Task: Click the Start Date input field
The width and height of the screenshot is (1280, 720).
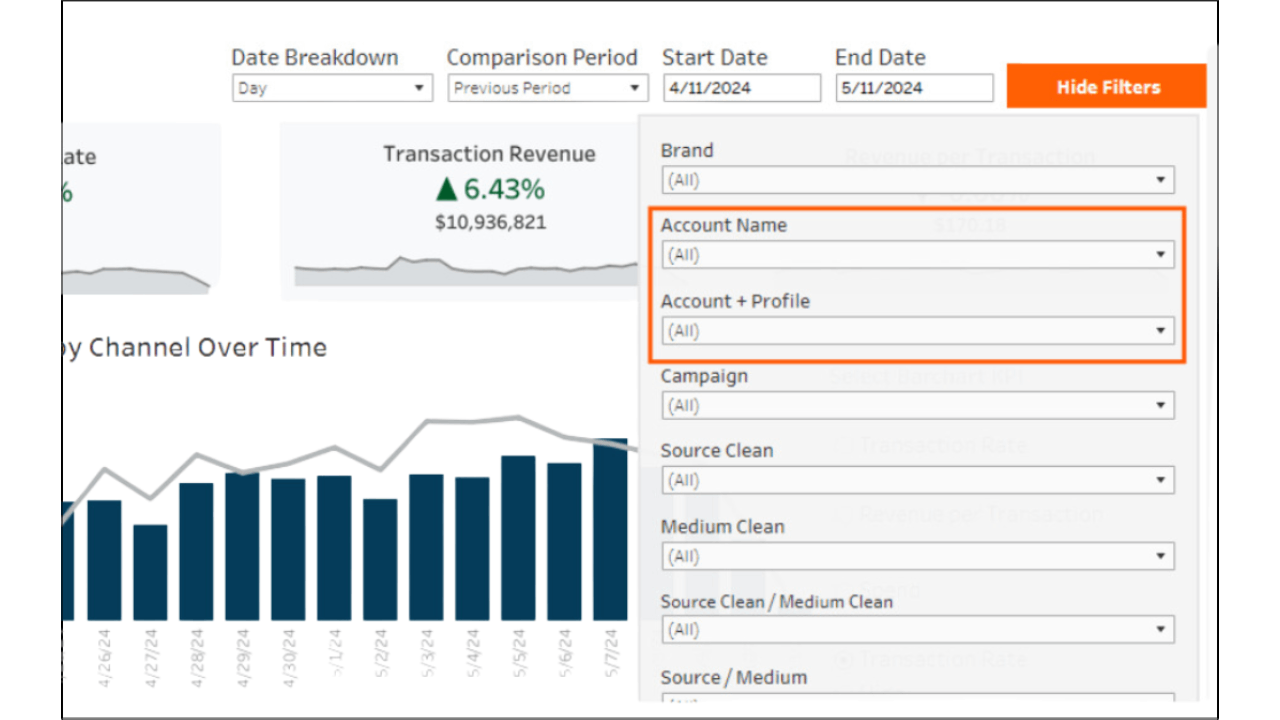Action: tap(741, 88)
